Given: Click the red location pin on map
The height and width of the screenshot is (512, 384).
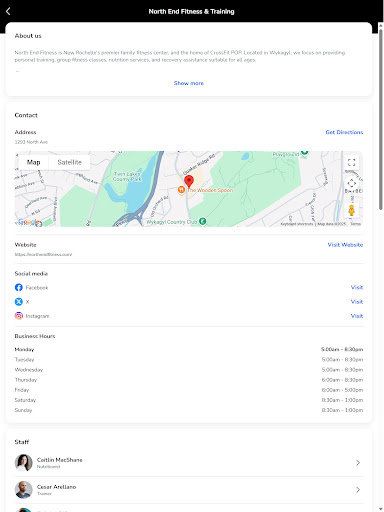Looking at the screenshot, I should [x=189, y=181].
